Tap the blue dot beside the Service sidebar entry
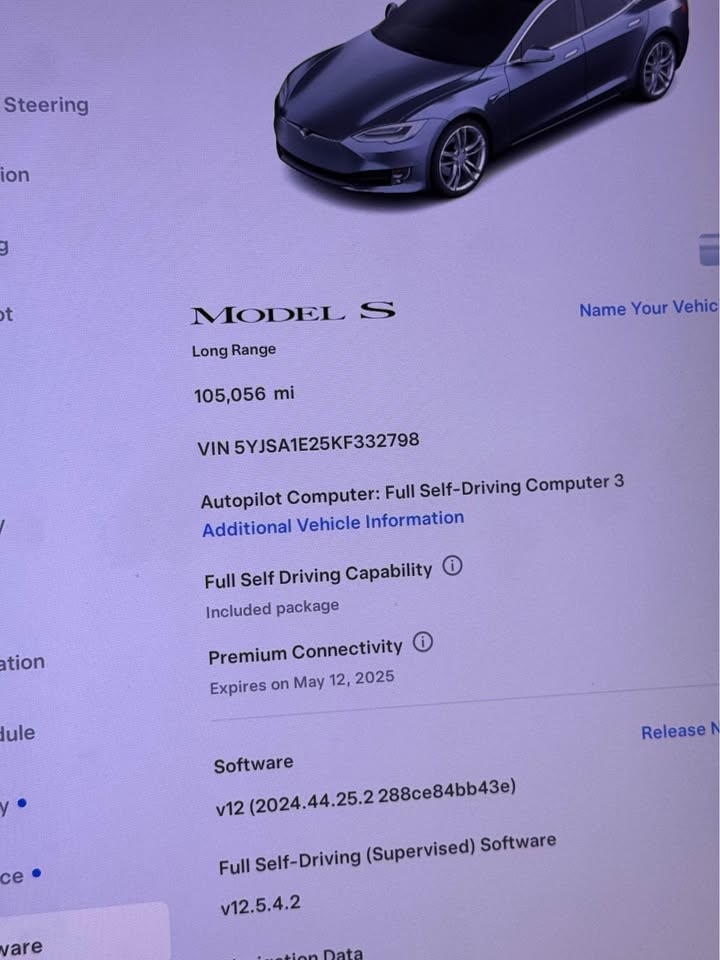The width and height of the screenshot is (720, 960). pyautogui.click(x=37, y=873)
